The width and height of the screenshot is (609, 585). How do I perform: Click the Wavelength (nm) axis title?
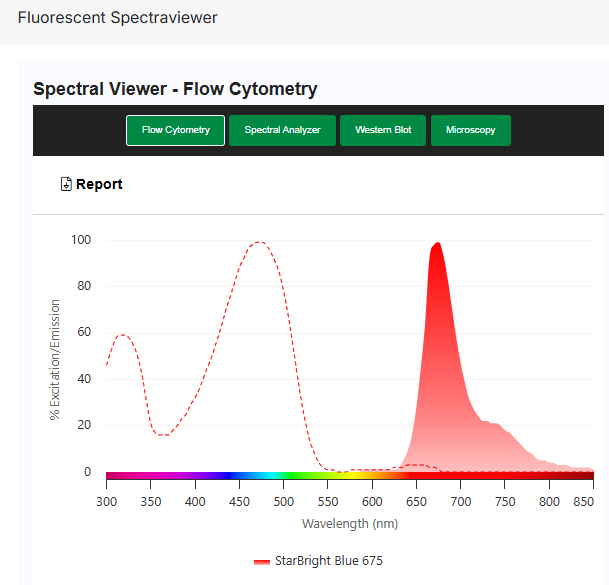click(348, 523)
